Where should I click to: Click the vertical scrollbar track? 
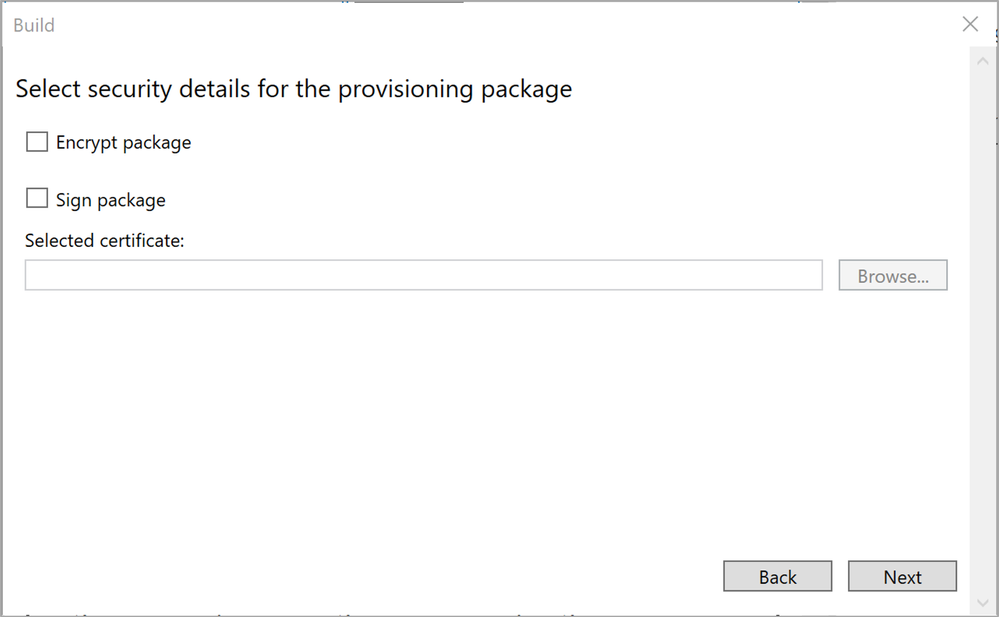click(983, 330)
